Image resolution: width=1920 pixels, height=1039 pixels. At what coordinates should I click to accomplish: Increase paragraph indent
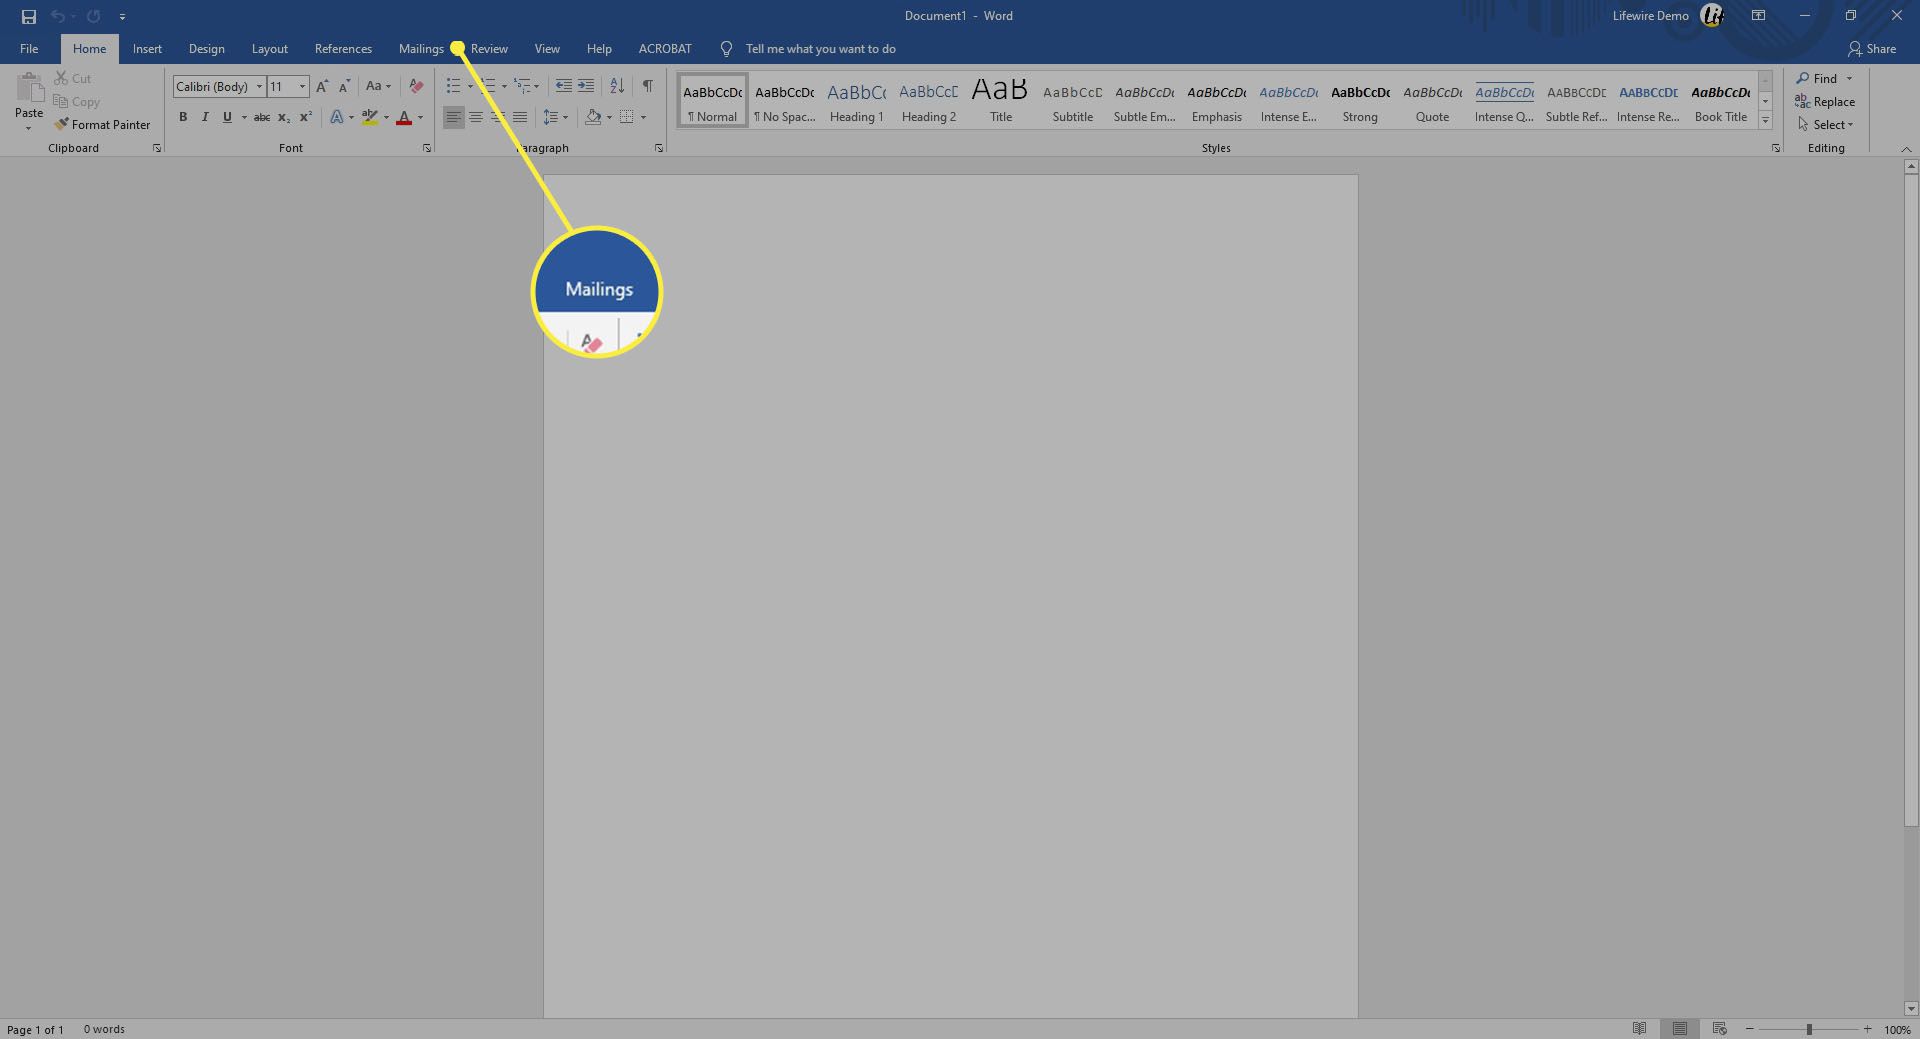click(586, 87)
